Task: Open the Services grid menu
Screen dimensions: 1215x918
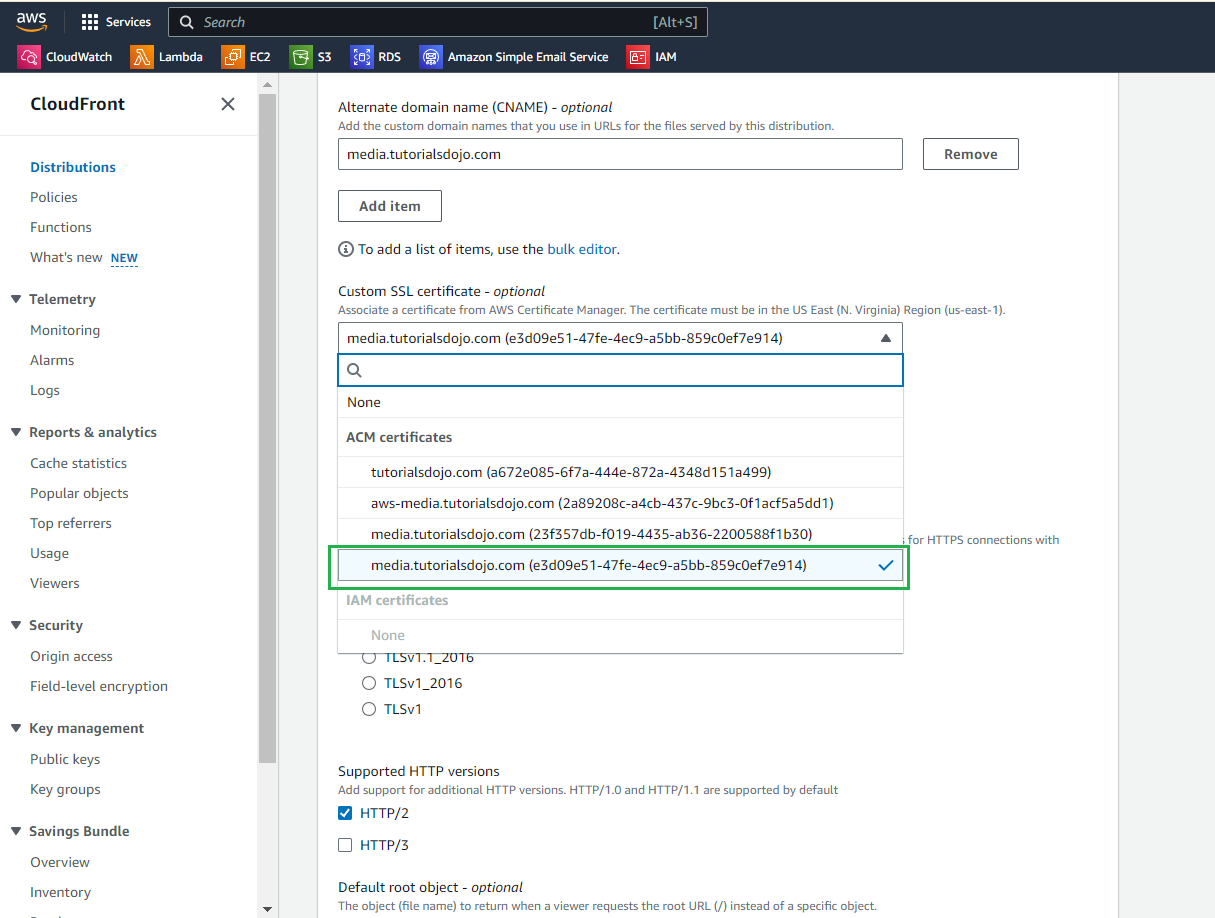Action: click(x=117, y=21)
